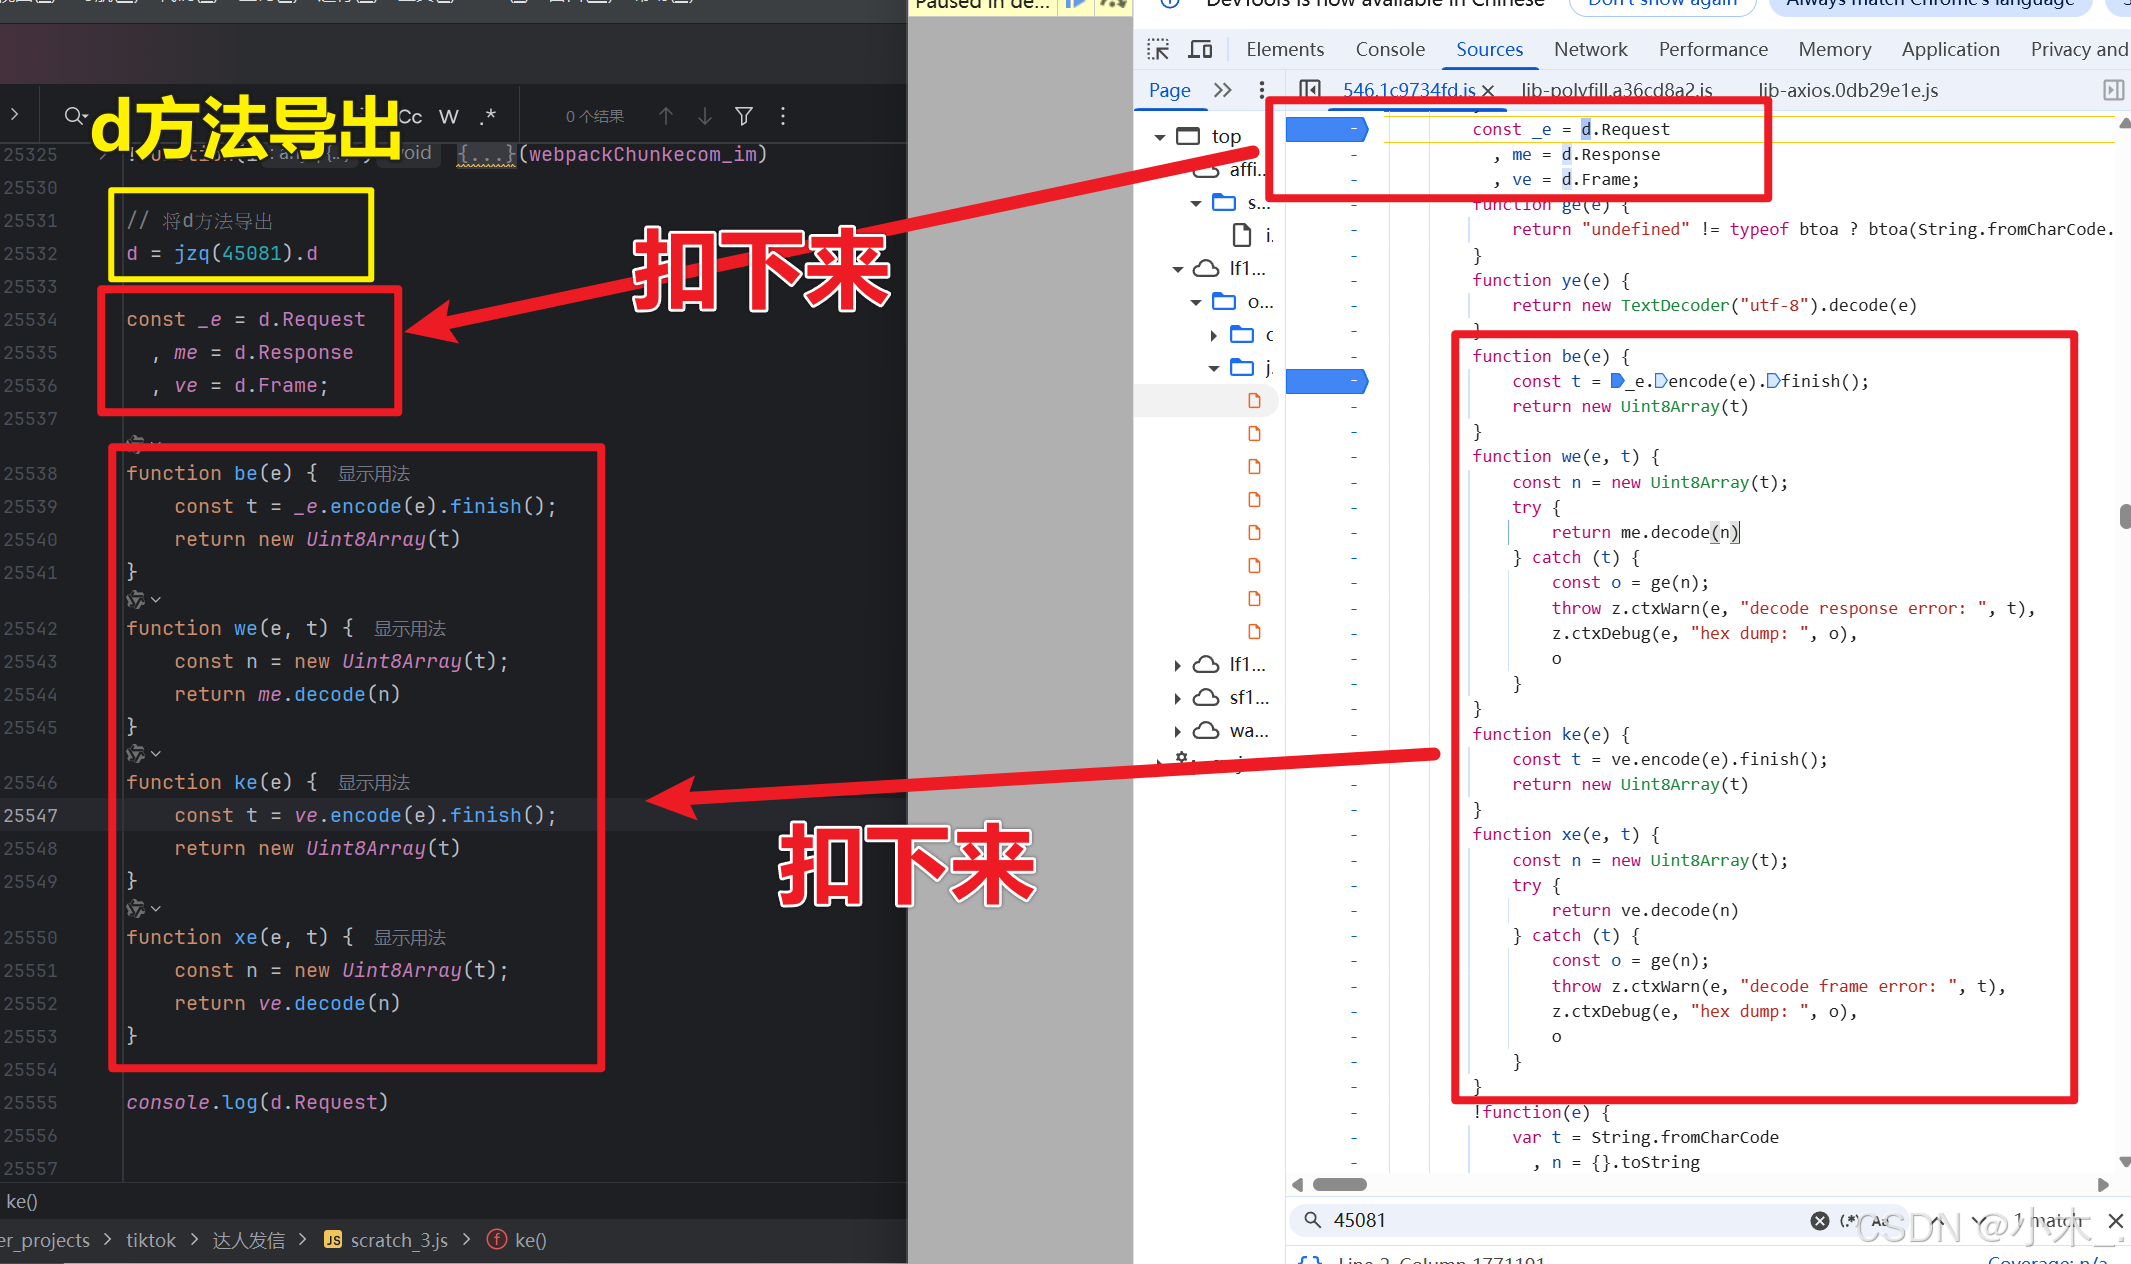Toggle regex .* option in IDE search
Viewport: 2131px width, 1264px height.
point(487,116)
